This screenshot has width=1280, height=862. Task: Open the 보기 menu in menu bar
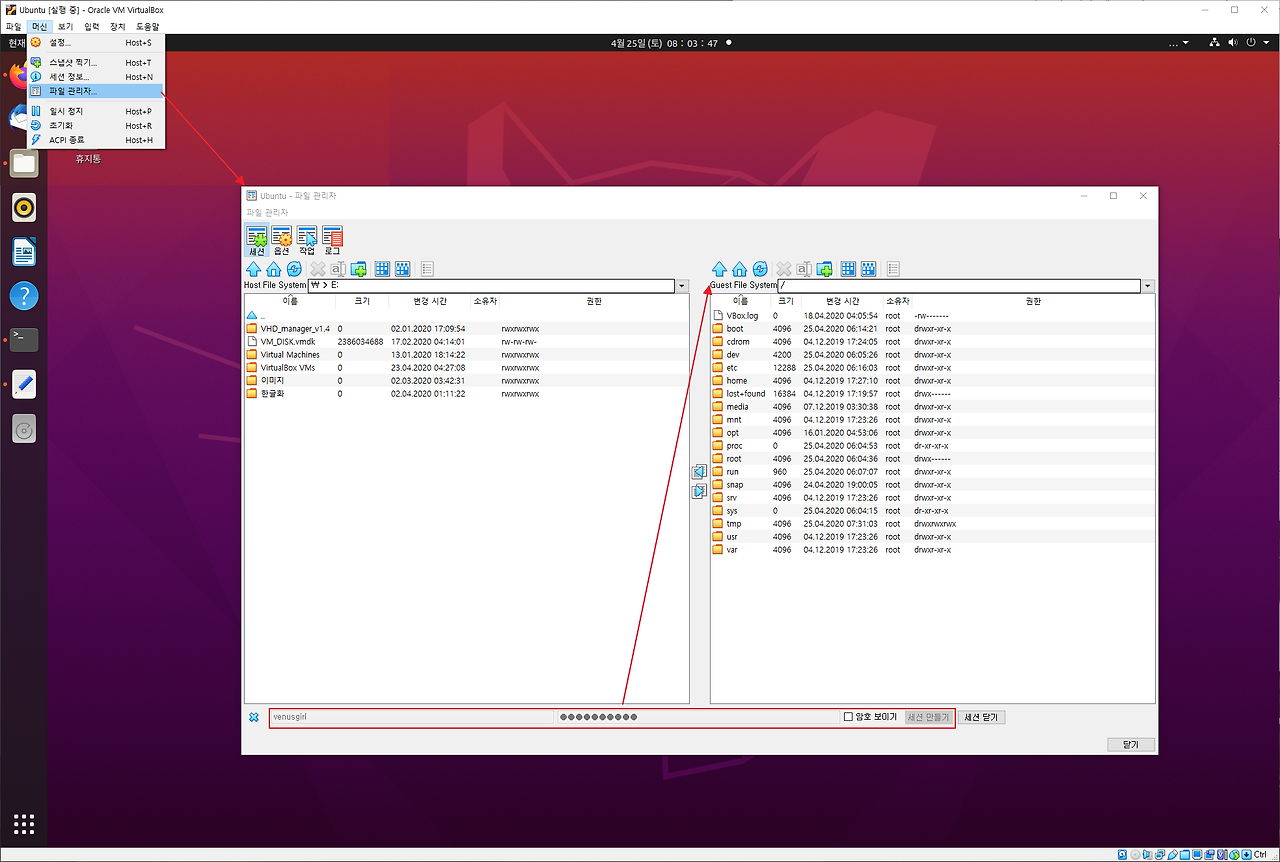(x=66, y=26)
